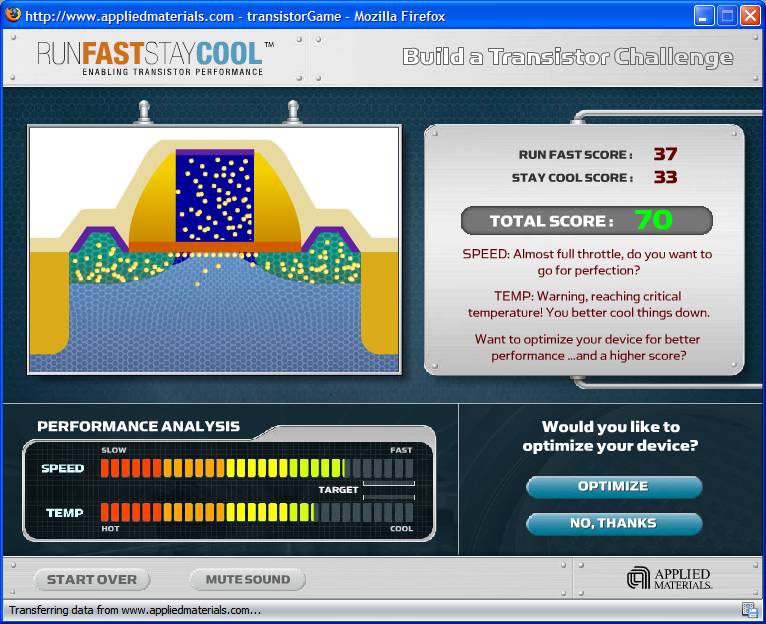Click the Applied Materials logo
The height and width of the screenshot is (624, 766).
pos(669,578)
